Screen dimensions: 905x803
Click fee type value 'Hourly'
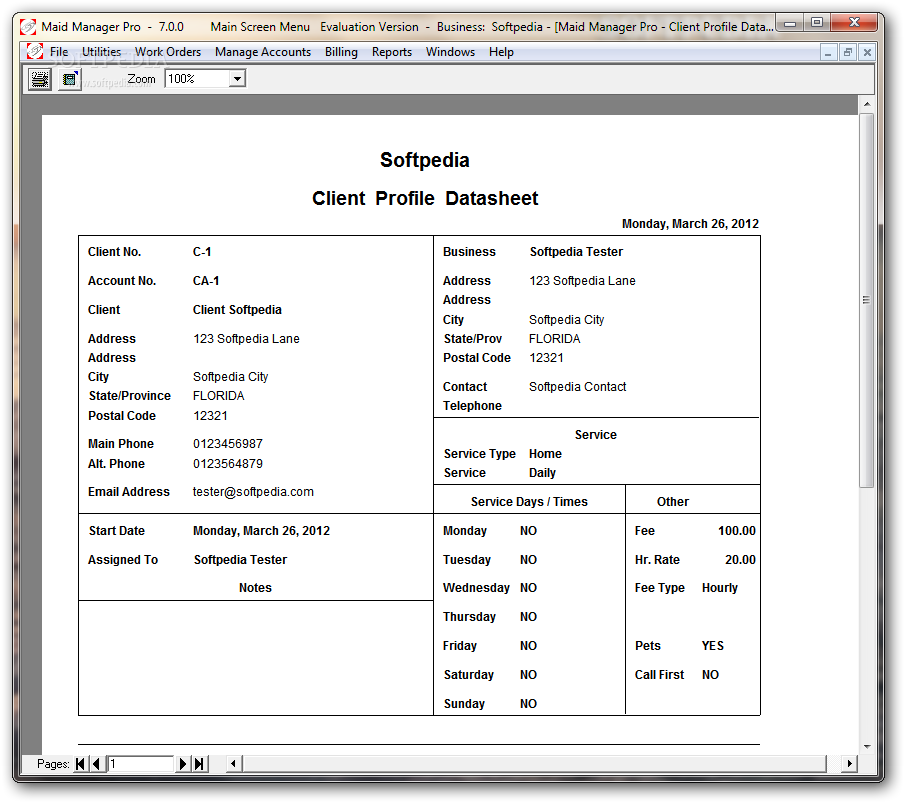pos(720,588)
